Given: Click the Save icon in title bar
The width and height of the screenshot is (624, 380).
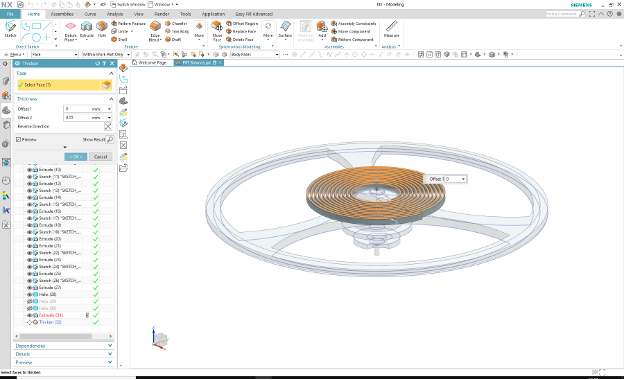Looking at the screenshot, I should (x=20, y=4).
